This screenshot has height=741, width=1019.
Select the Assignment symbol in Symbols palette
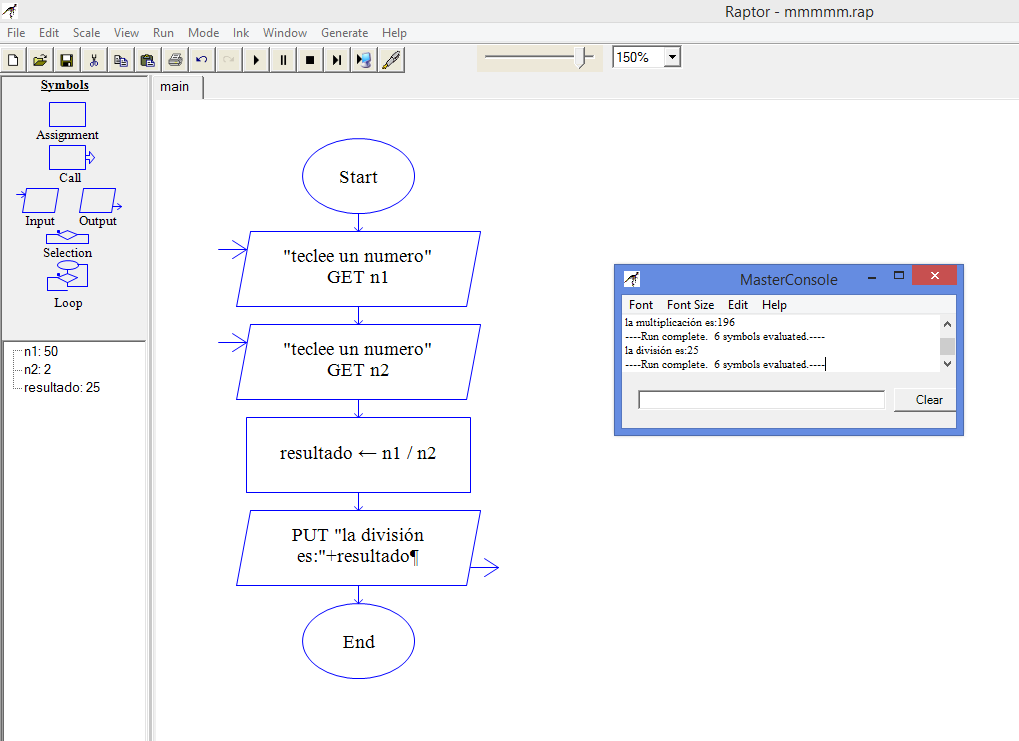coord(67,115)
